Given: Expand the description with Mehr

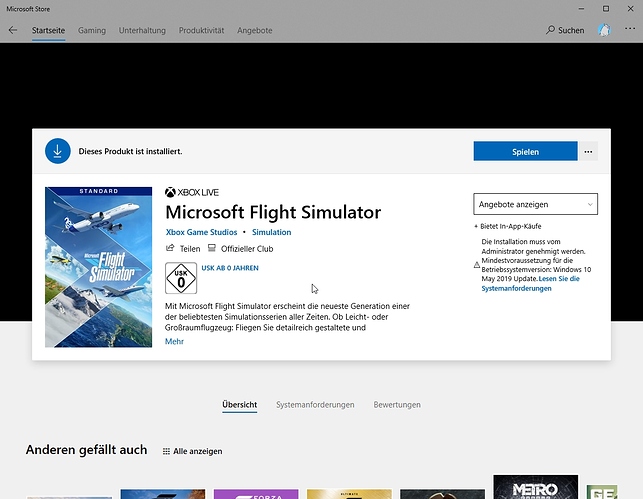Looking at the screenshot, I should point(174,342).
